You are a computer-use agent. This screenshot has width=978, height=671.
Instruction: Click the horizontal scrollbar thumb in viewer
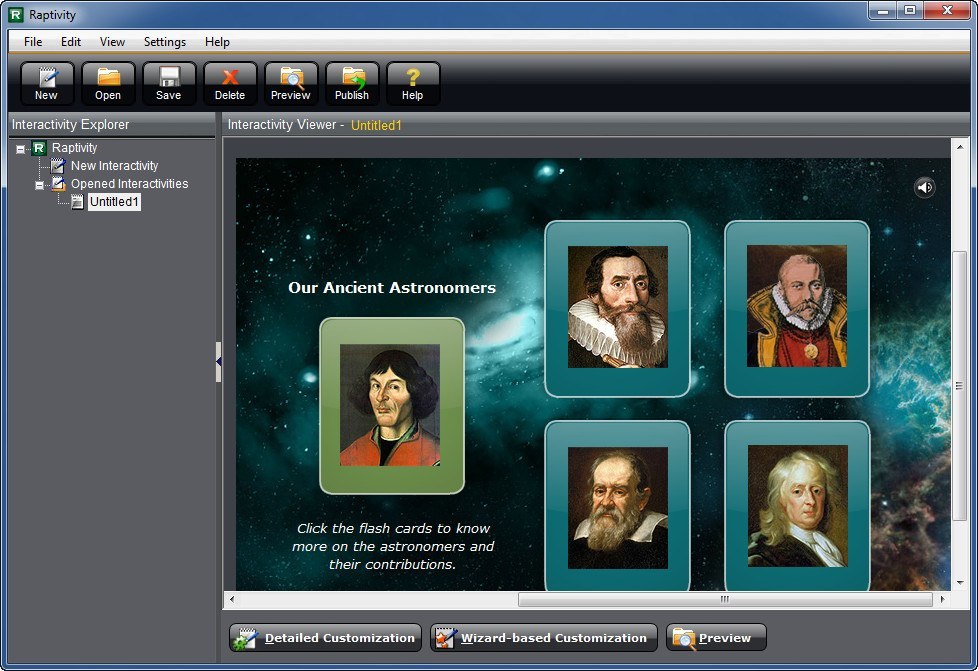[724, 599]
